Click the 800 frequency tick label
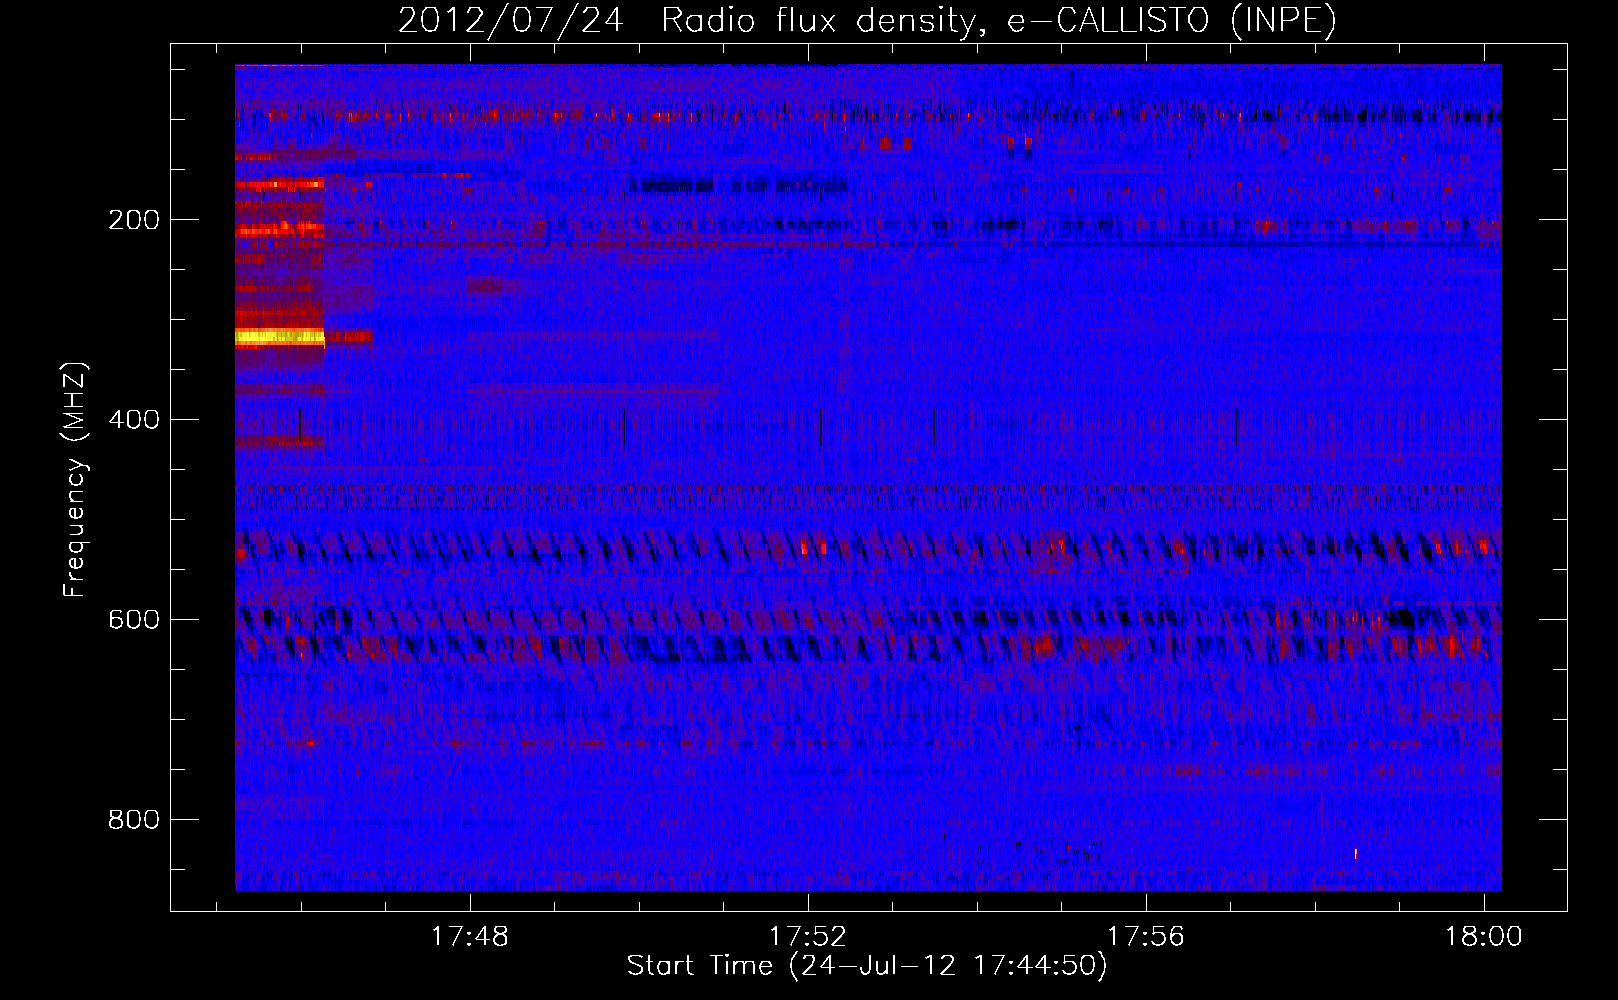 point(134,820)
